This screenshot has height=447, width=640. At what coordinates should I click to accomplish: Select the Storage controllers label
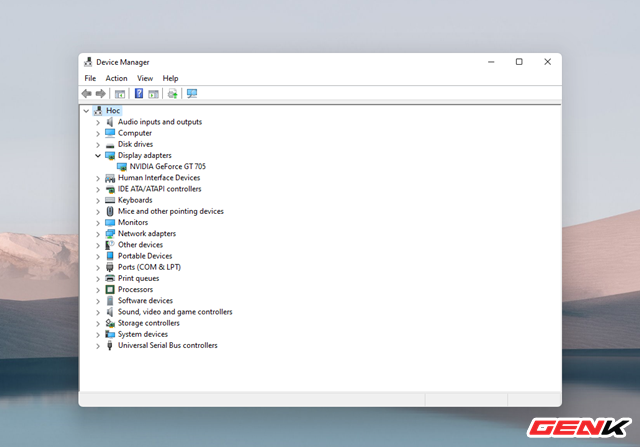click(x=149, y=323)
